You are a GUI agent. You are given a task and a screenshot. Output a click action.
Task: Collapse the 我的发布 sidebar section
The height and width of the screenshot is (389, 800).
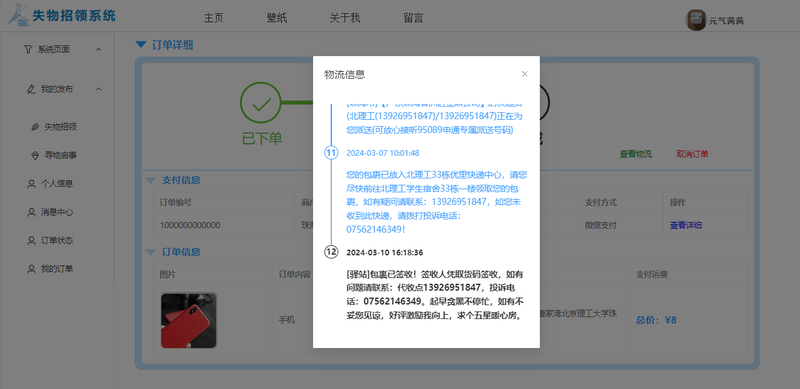pyautogui.click(x=98, y=89)
